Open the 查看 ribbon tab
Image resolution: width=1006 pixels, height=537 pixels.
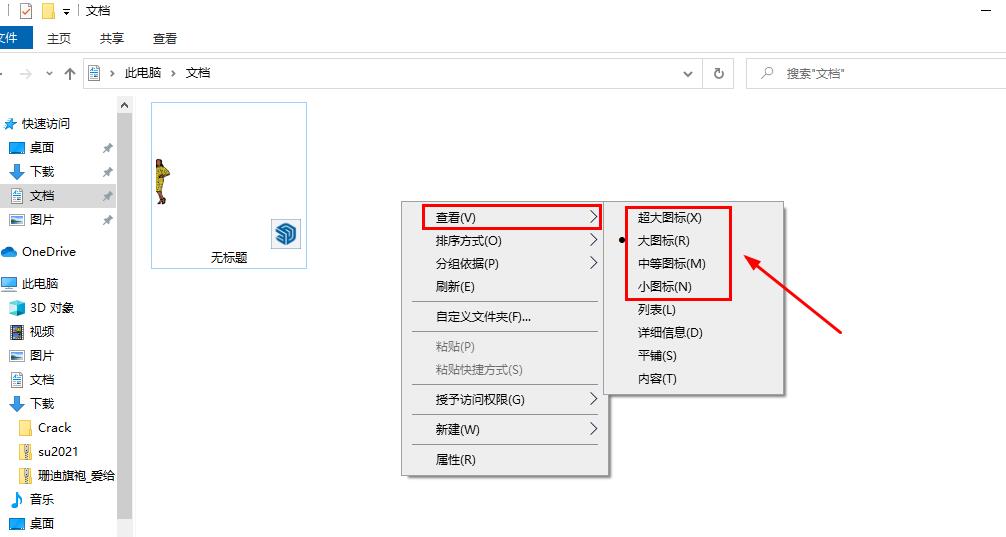point(165,38)
